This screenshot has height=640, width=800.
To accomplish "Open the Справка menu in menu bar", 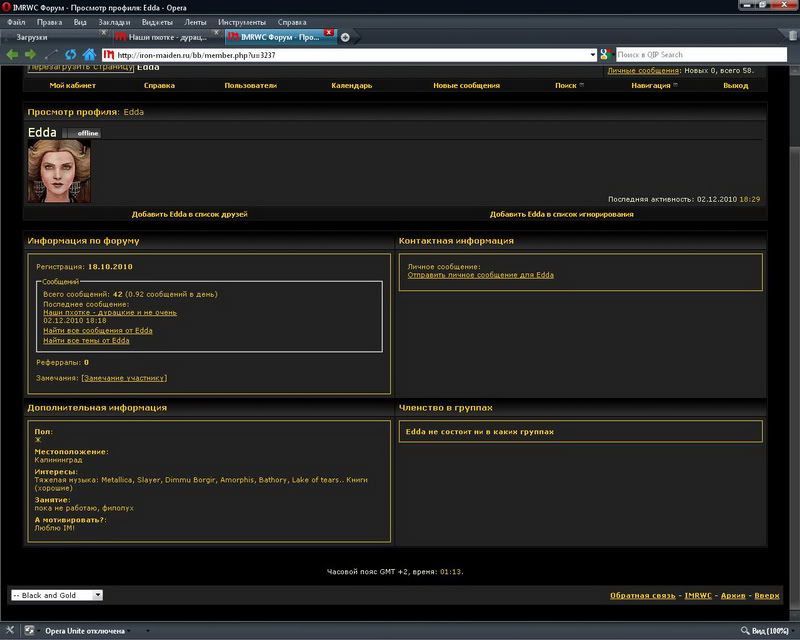I will point(292,22).
